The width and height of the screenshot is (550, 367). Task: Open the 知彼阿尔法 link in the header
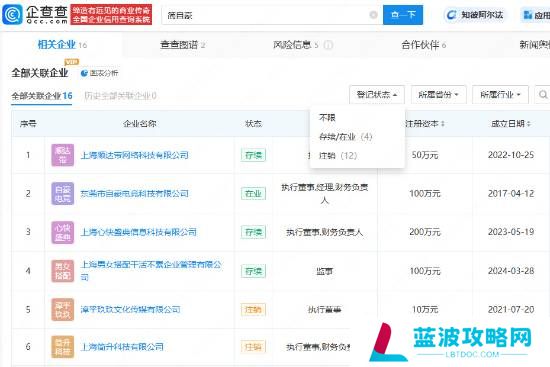click(476, 15)
